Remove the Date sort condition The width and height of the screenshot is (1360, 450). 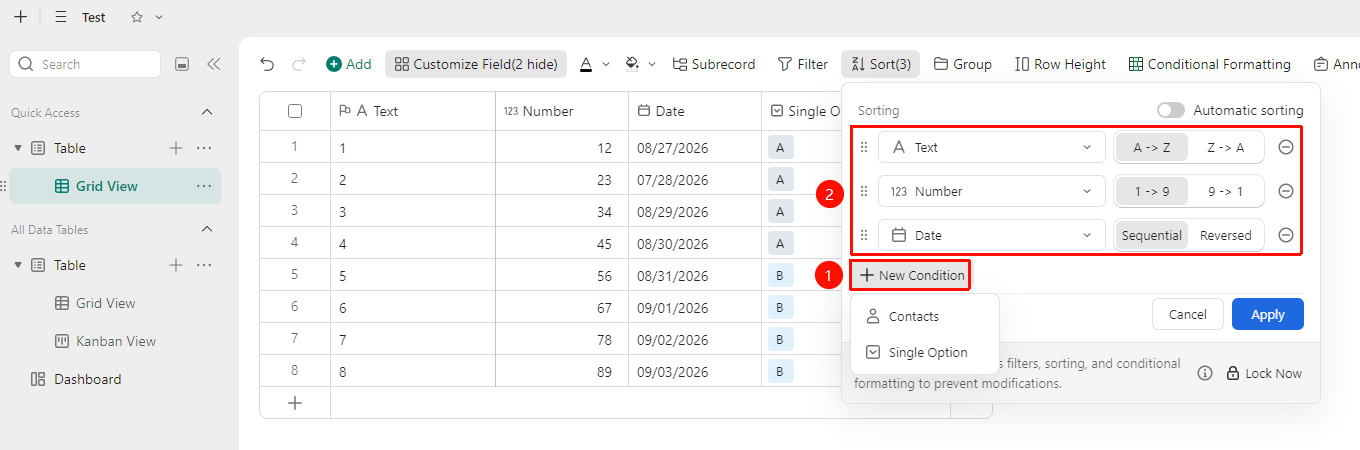1286,235
